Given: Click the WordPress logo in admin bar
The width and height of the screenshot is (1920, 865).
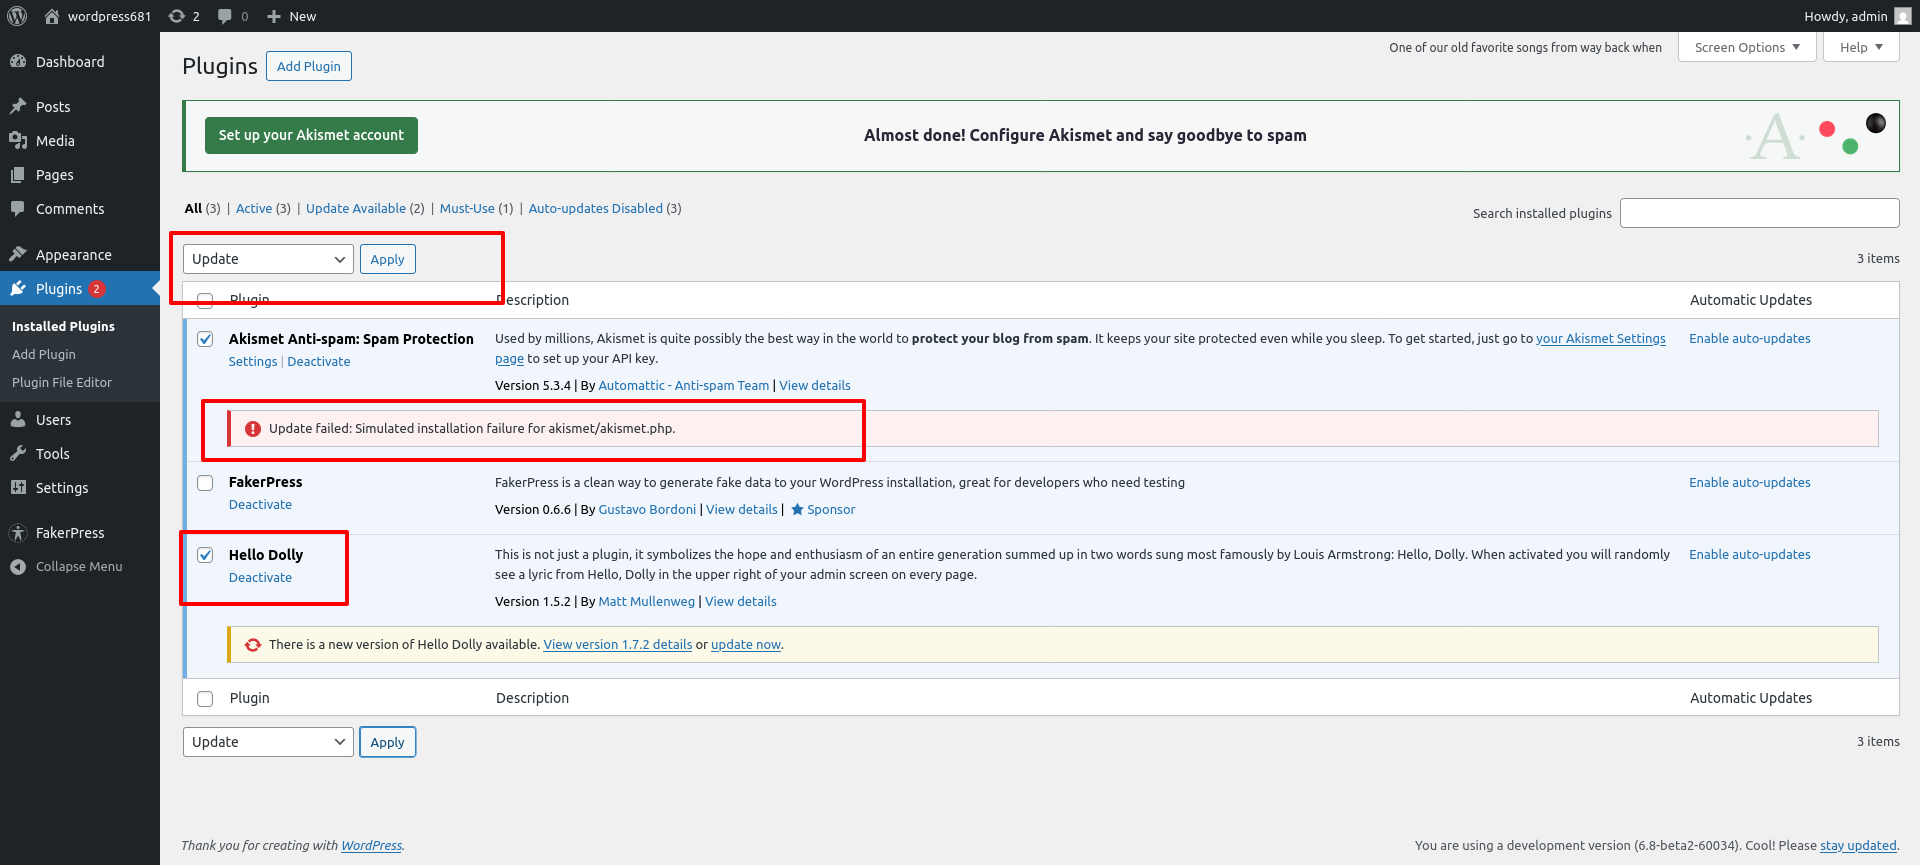Looking at the screenshot, I should click(x=17, y=16).
